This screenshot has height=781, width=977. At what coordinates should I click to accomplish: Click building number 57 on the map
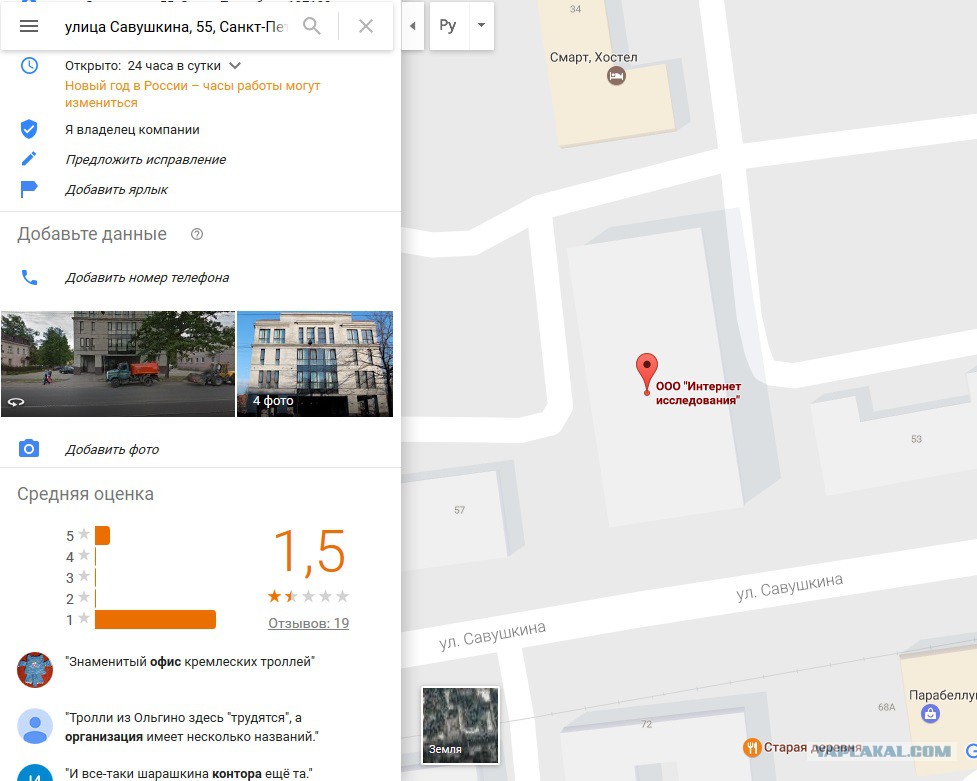click(459, 510)
